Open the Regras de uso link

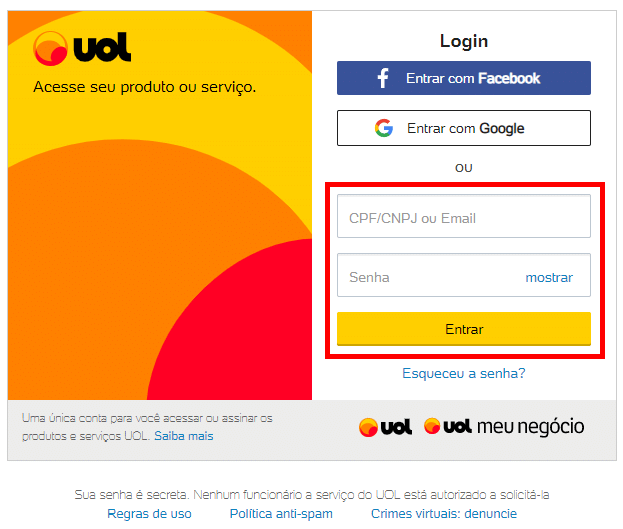[149, 513]
